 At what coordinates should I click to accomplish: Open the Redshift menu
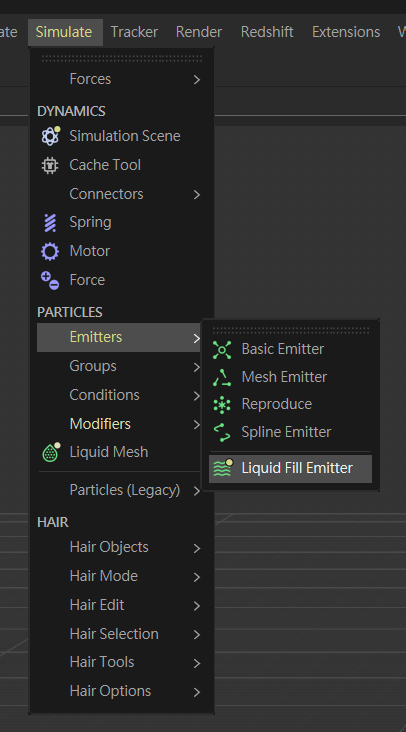coord(267,32)
